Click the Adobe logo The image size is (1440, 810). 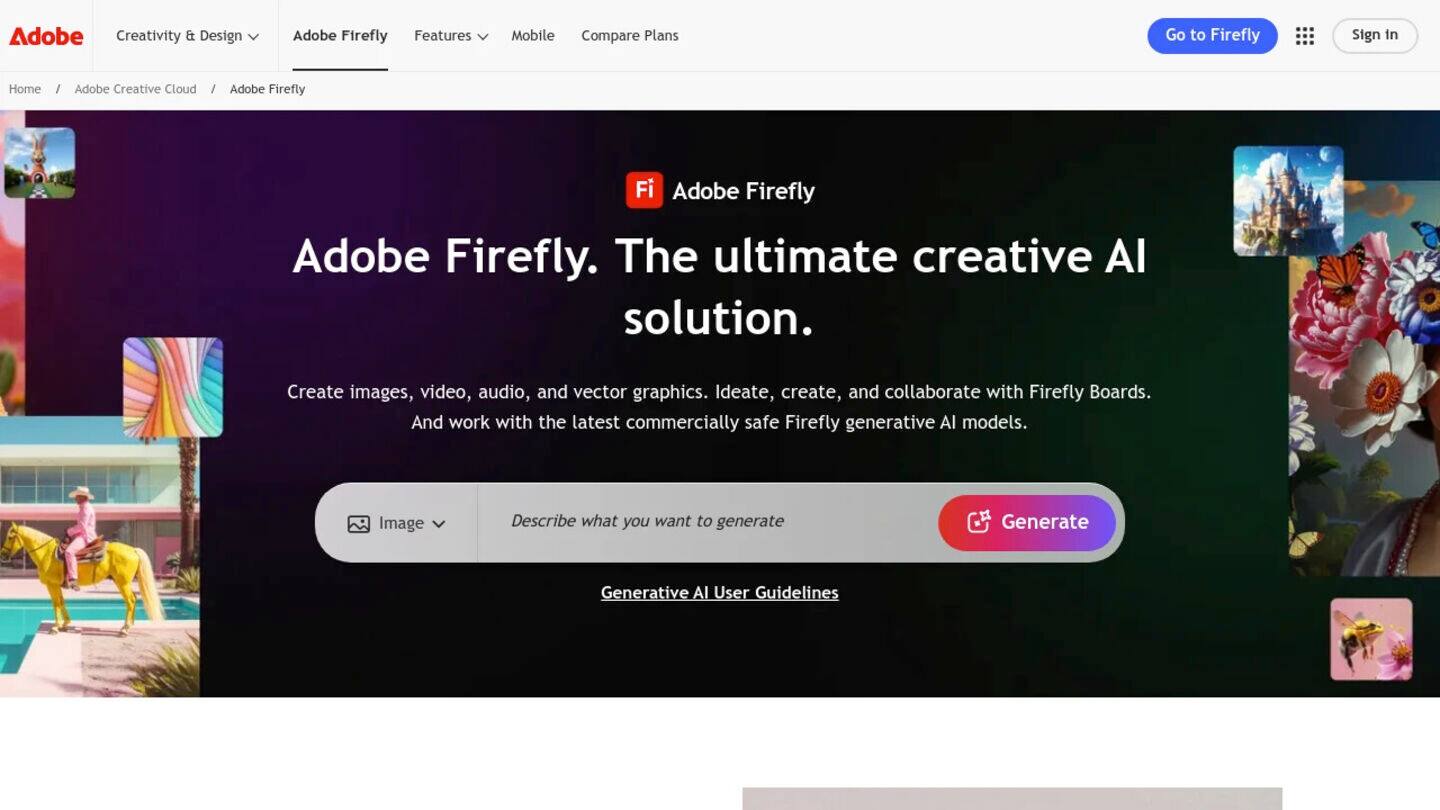click(45, 35)
